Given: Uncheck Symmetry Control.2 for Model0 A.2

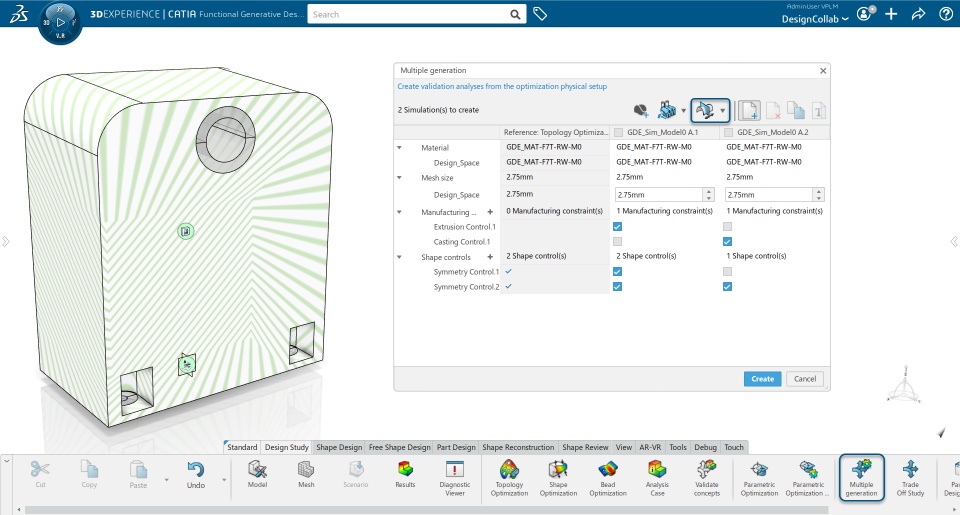Looking at the screenshot, I should coord(727,287).
